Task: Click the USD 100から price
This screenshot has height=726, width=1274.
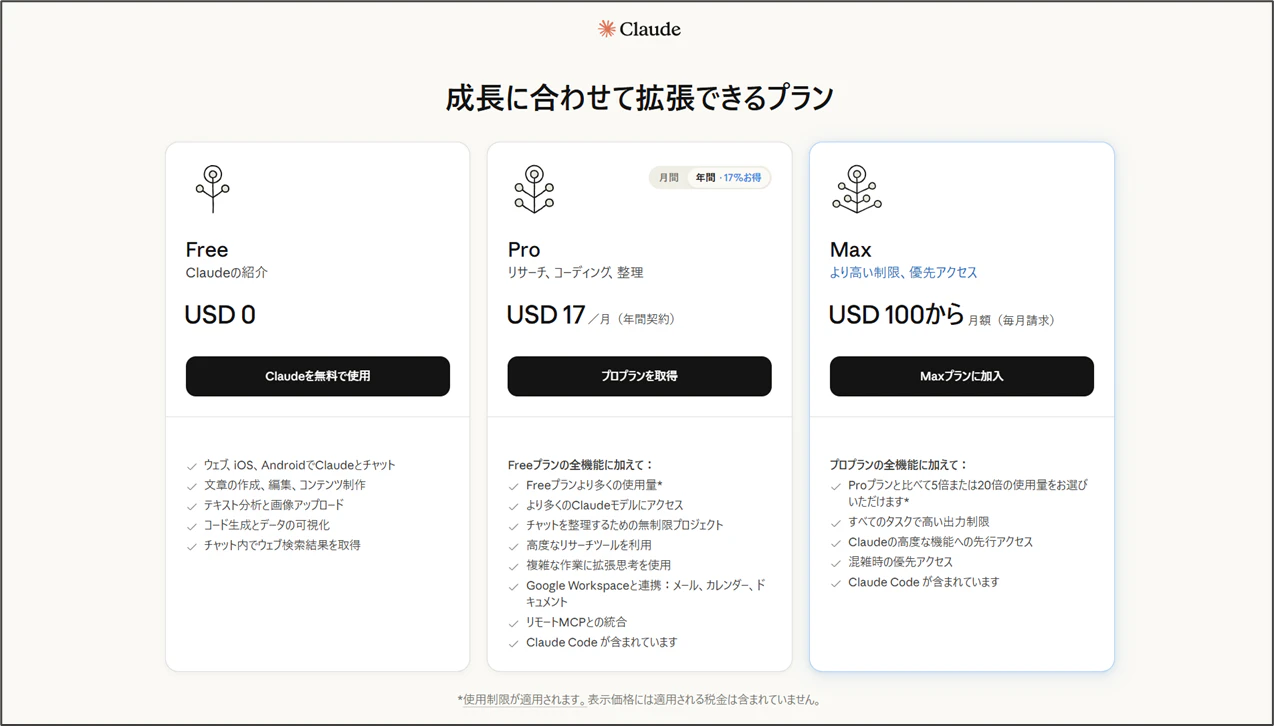Action: (x=896, y=315)
